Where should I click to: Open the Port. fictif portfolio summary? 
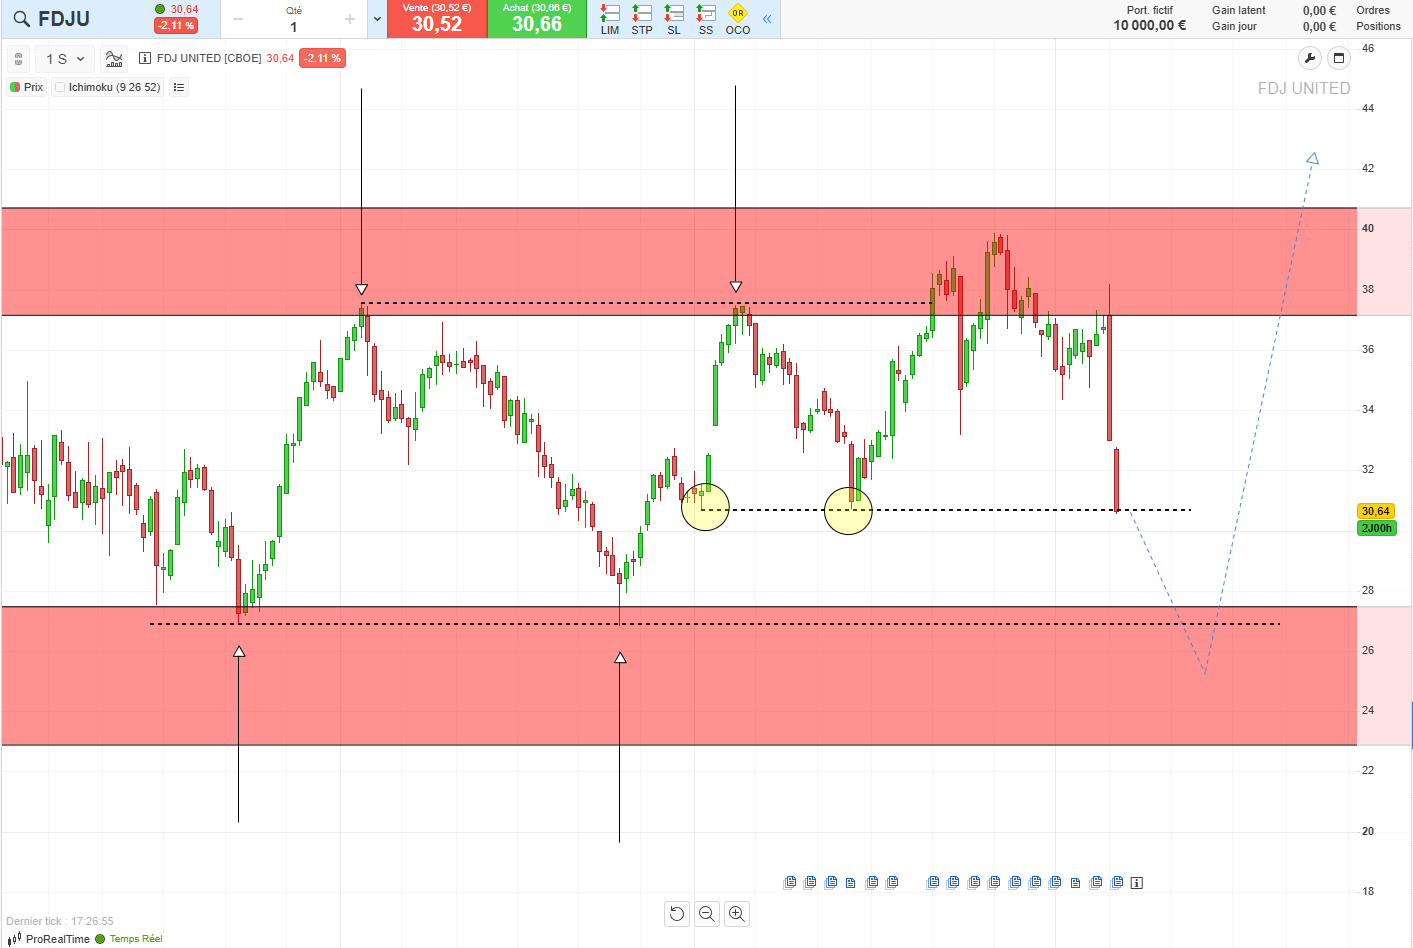pyautogui.click(x=1150, y=18)
